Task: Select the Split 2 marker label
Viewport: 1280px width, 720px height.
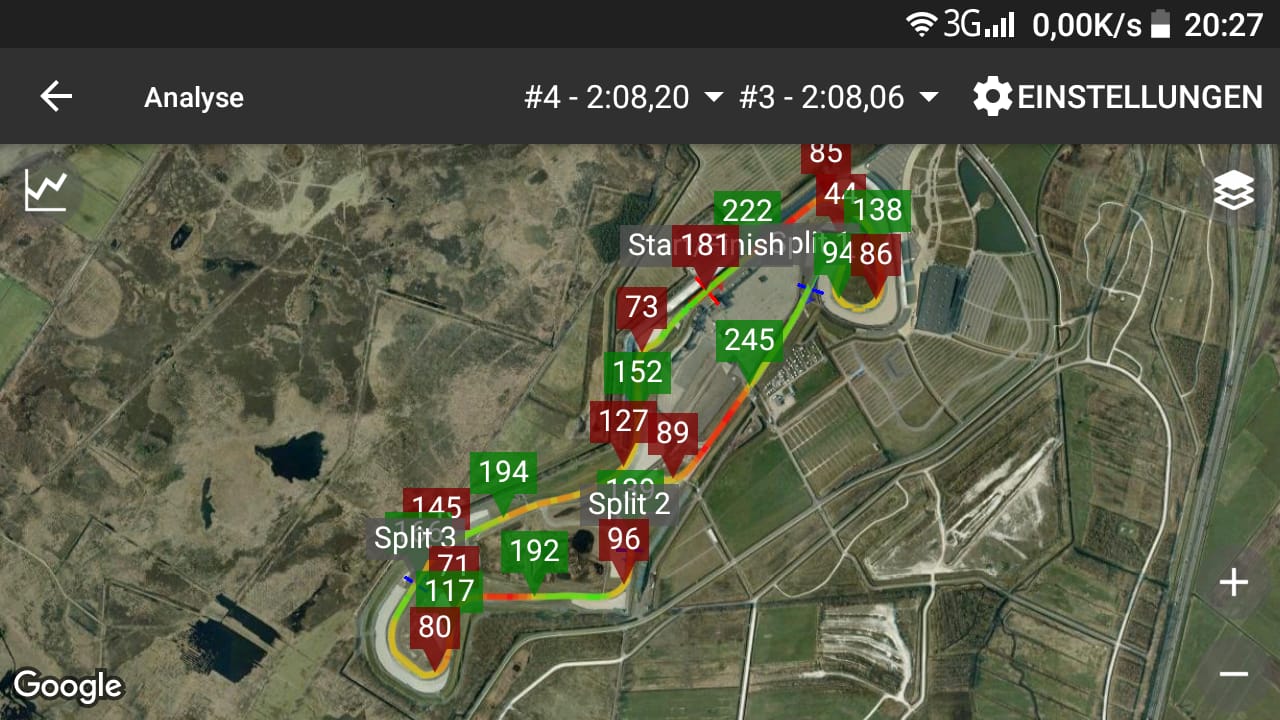Action: tap(629, 503)
